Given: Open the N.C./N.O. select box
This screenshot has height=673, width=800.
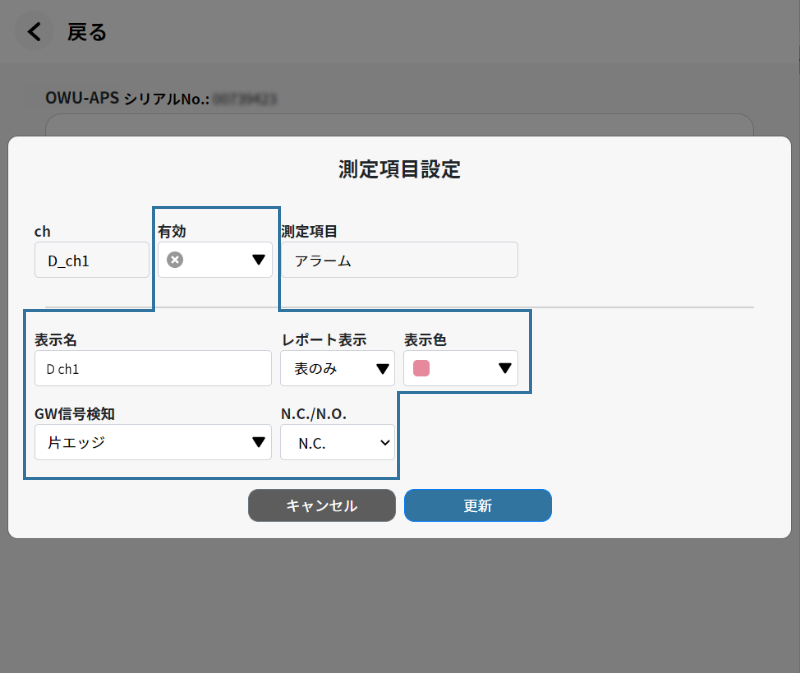Looking at the screenshot, I should click(x=337, y=442).
